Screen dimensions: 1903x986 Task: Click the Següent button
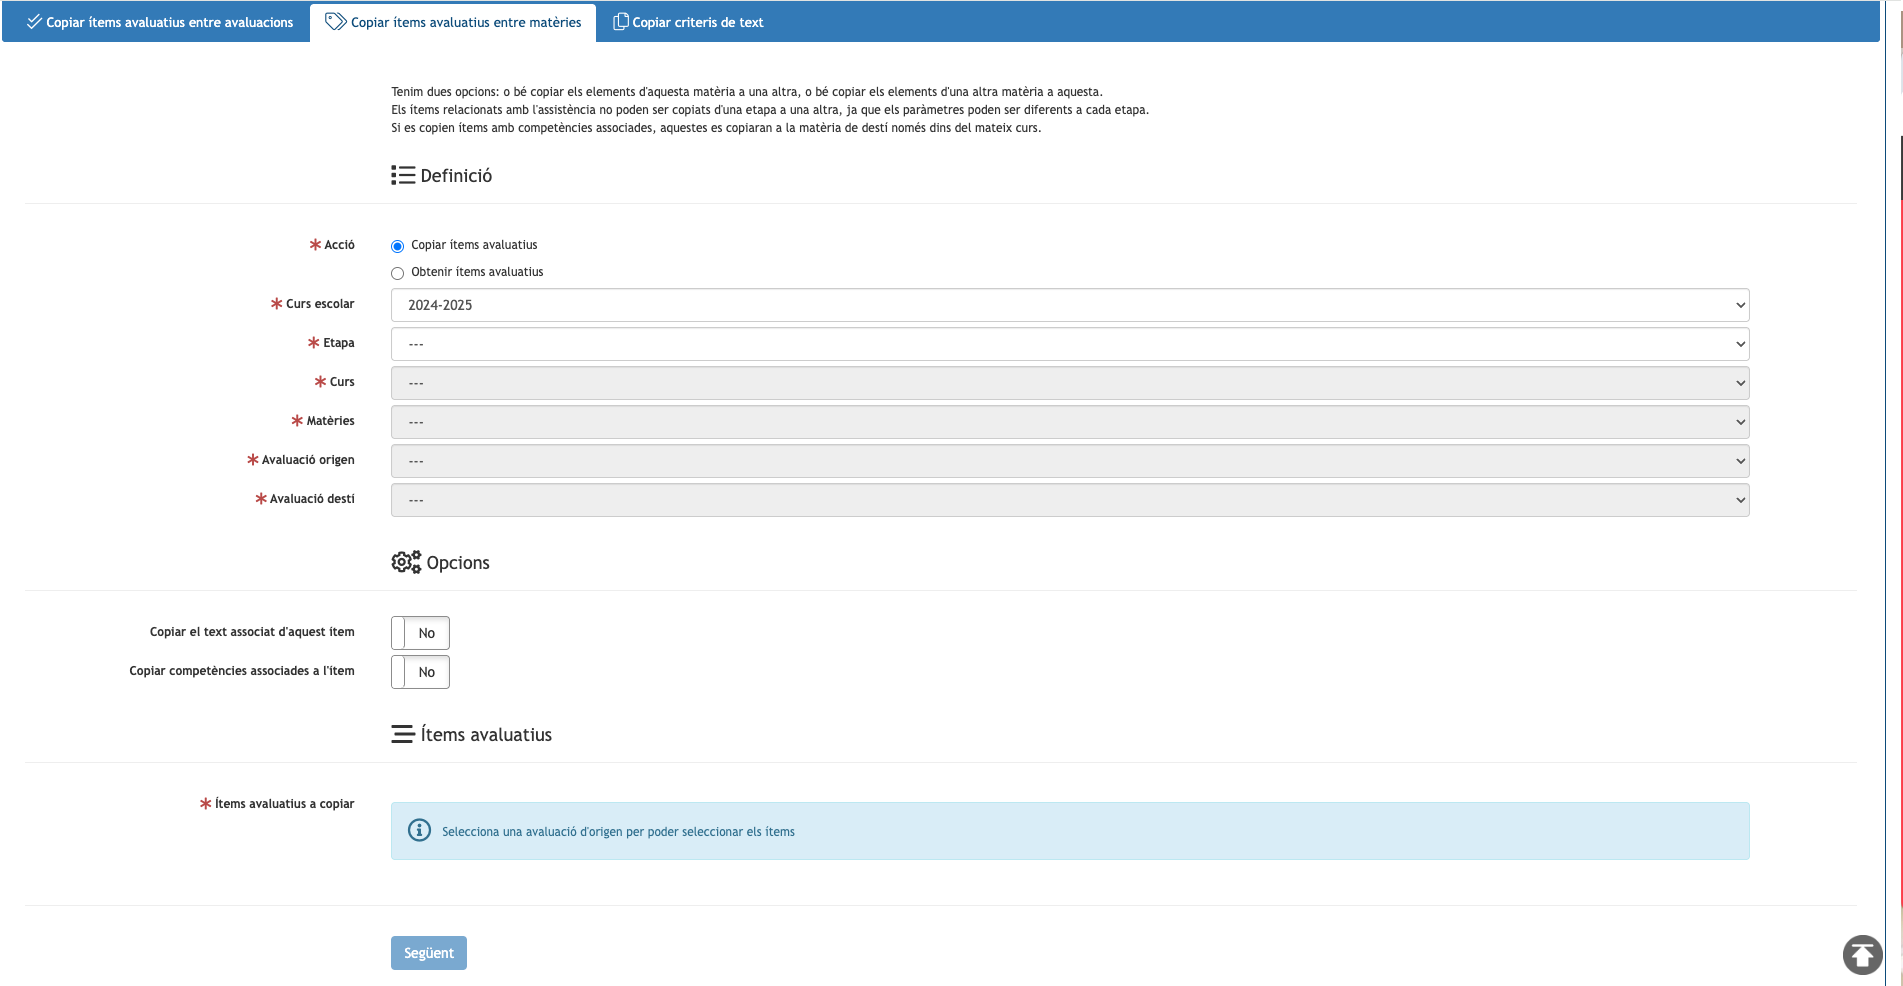[x=429, y=953]
